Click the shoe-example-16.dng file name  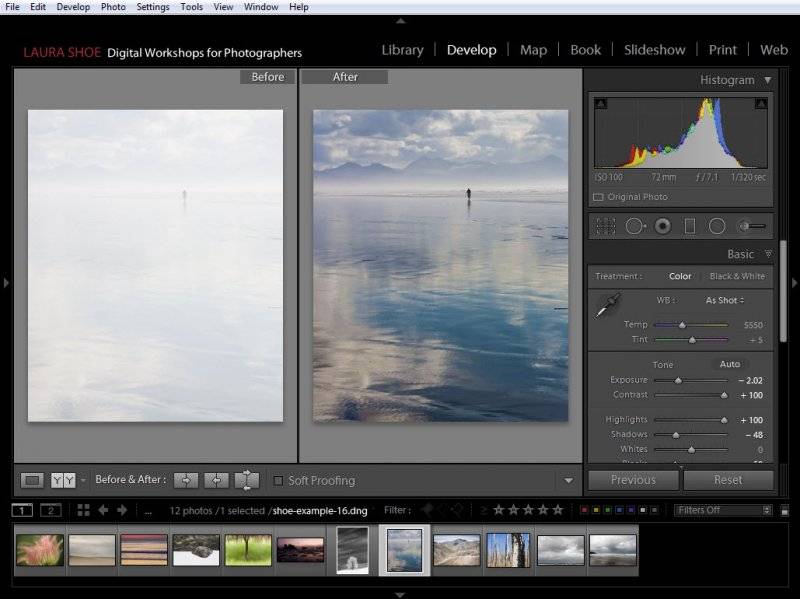tap(320, 511)
